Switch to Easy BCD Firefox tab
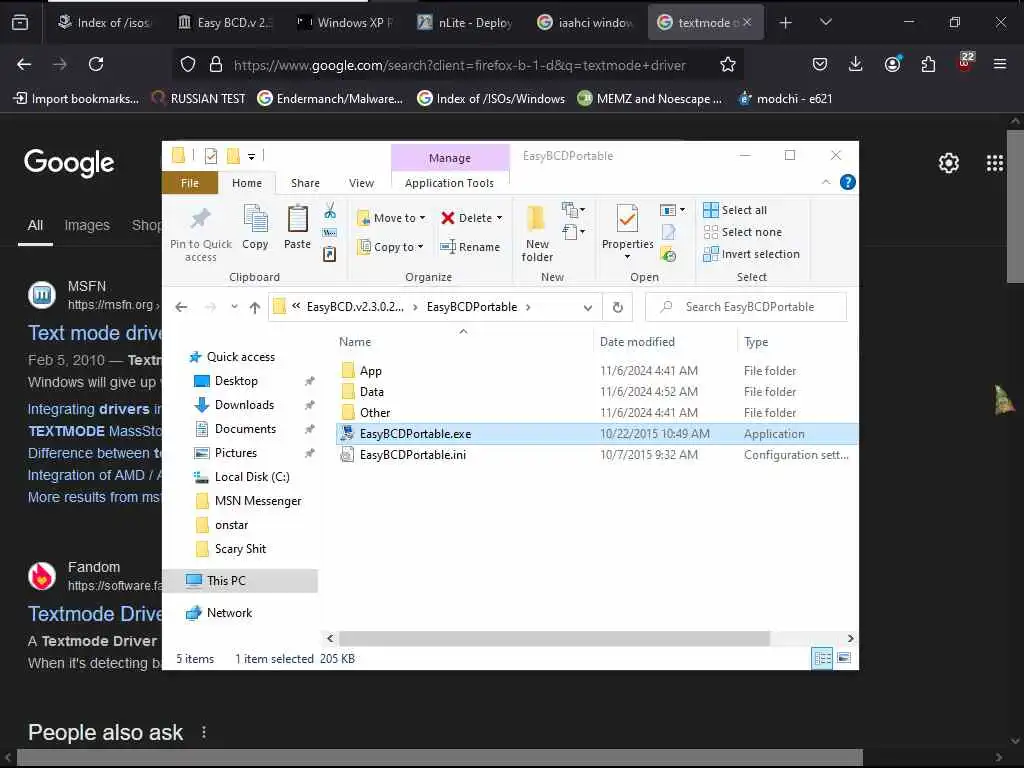The height and width of the screenshot is (768, 1024). pyautogui.click(x=226, y=23)
